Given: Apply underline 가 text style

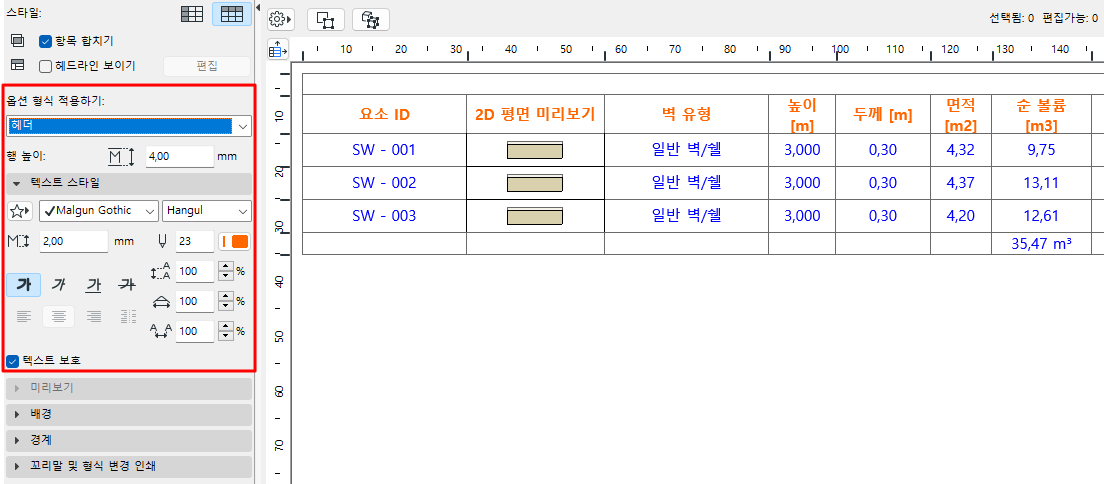Looking at the screenshot, I should [93, 285].
